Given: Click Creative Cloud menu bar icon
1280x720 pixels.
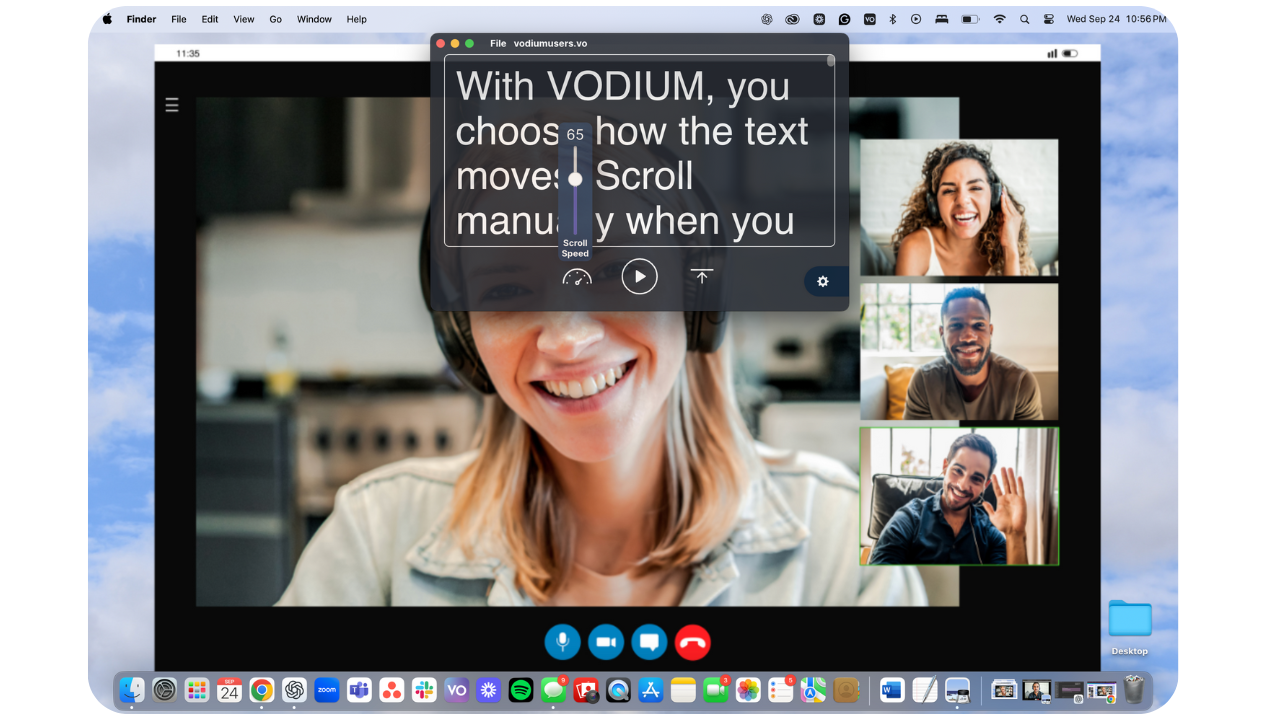Looking at the screenshot, I should [x=793, y=19].
